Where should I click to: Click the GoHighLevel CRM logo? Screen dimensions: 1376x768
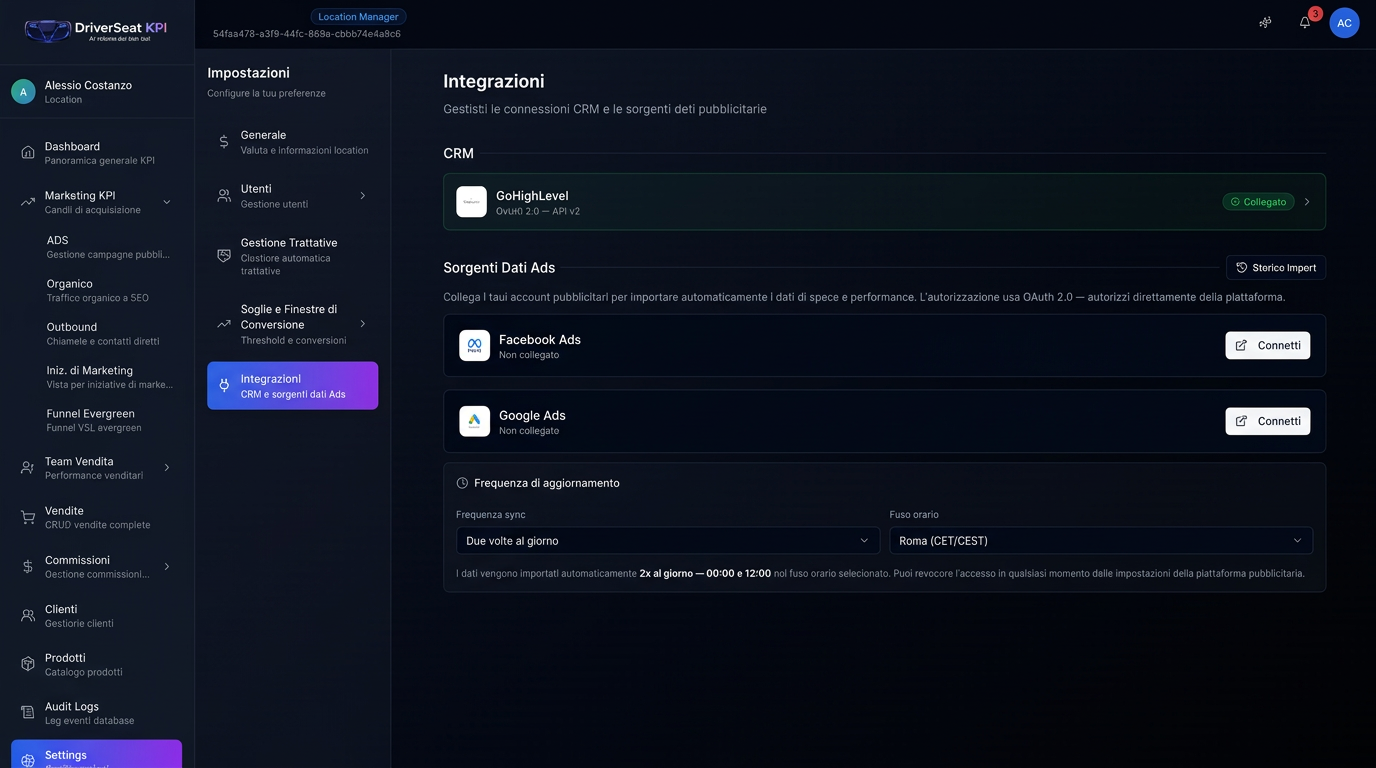click(471, 202)
